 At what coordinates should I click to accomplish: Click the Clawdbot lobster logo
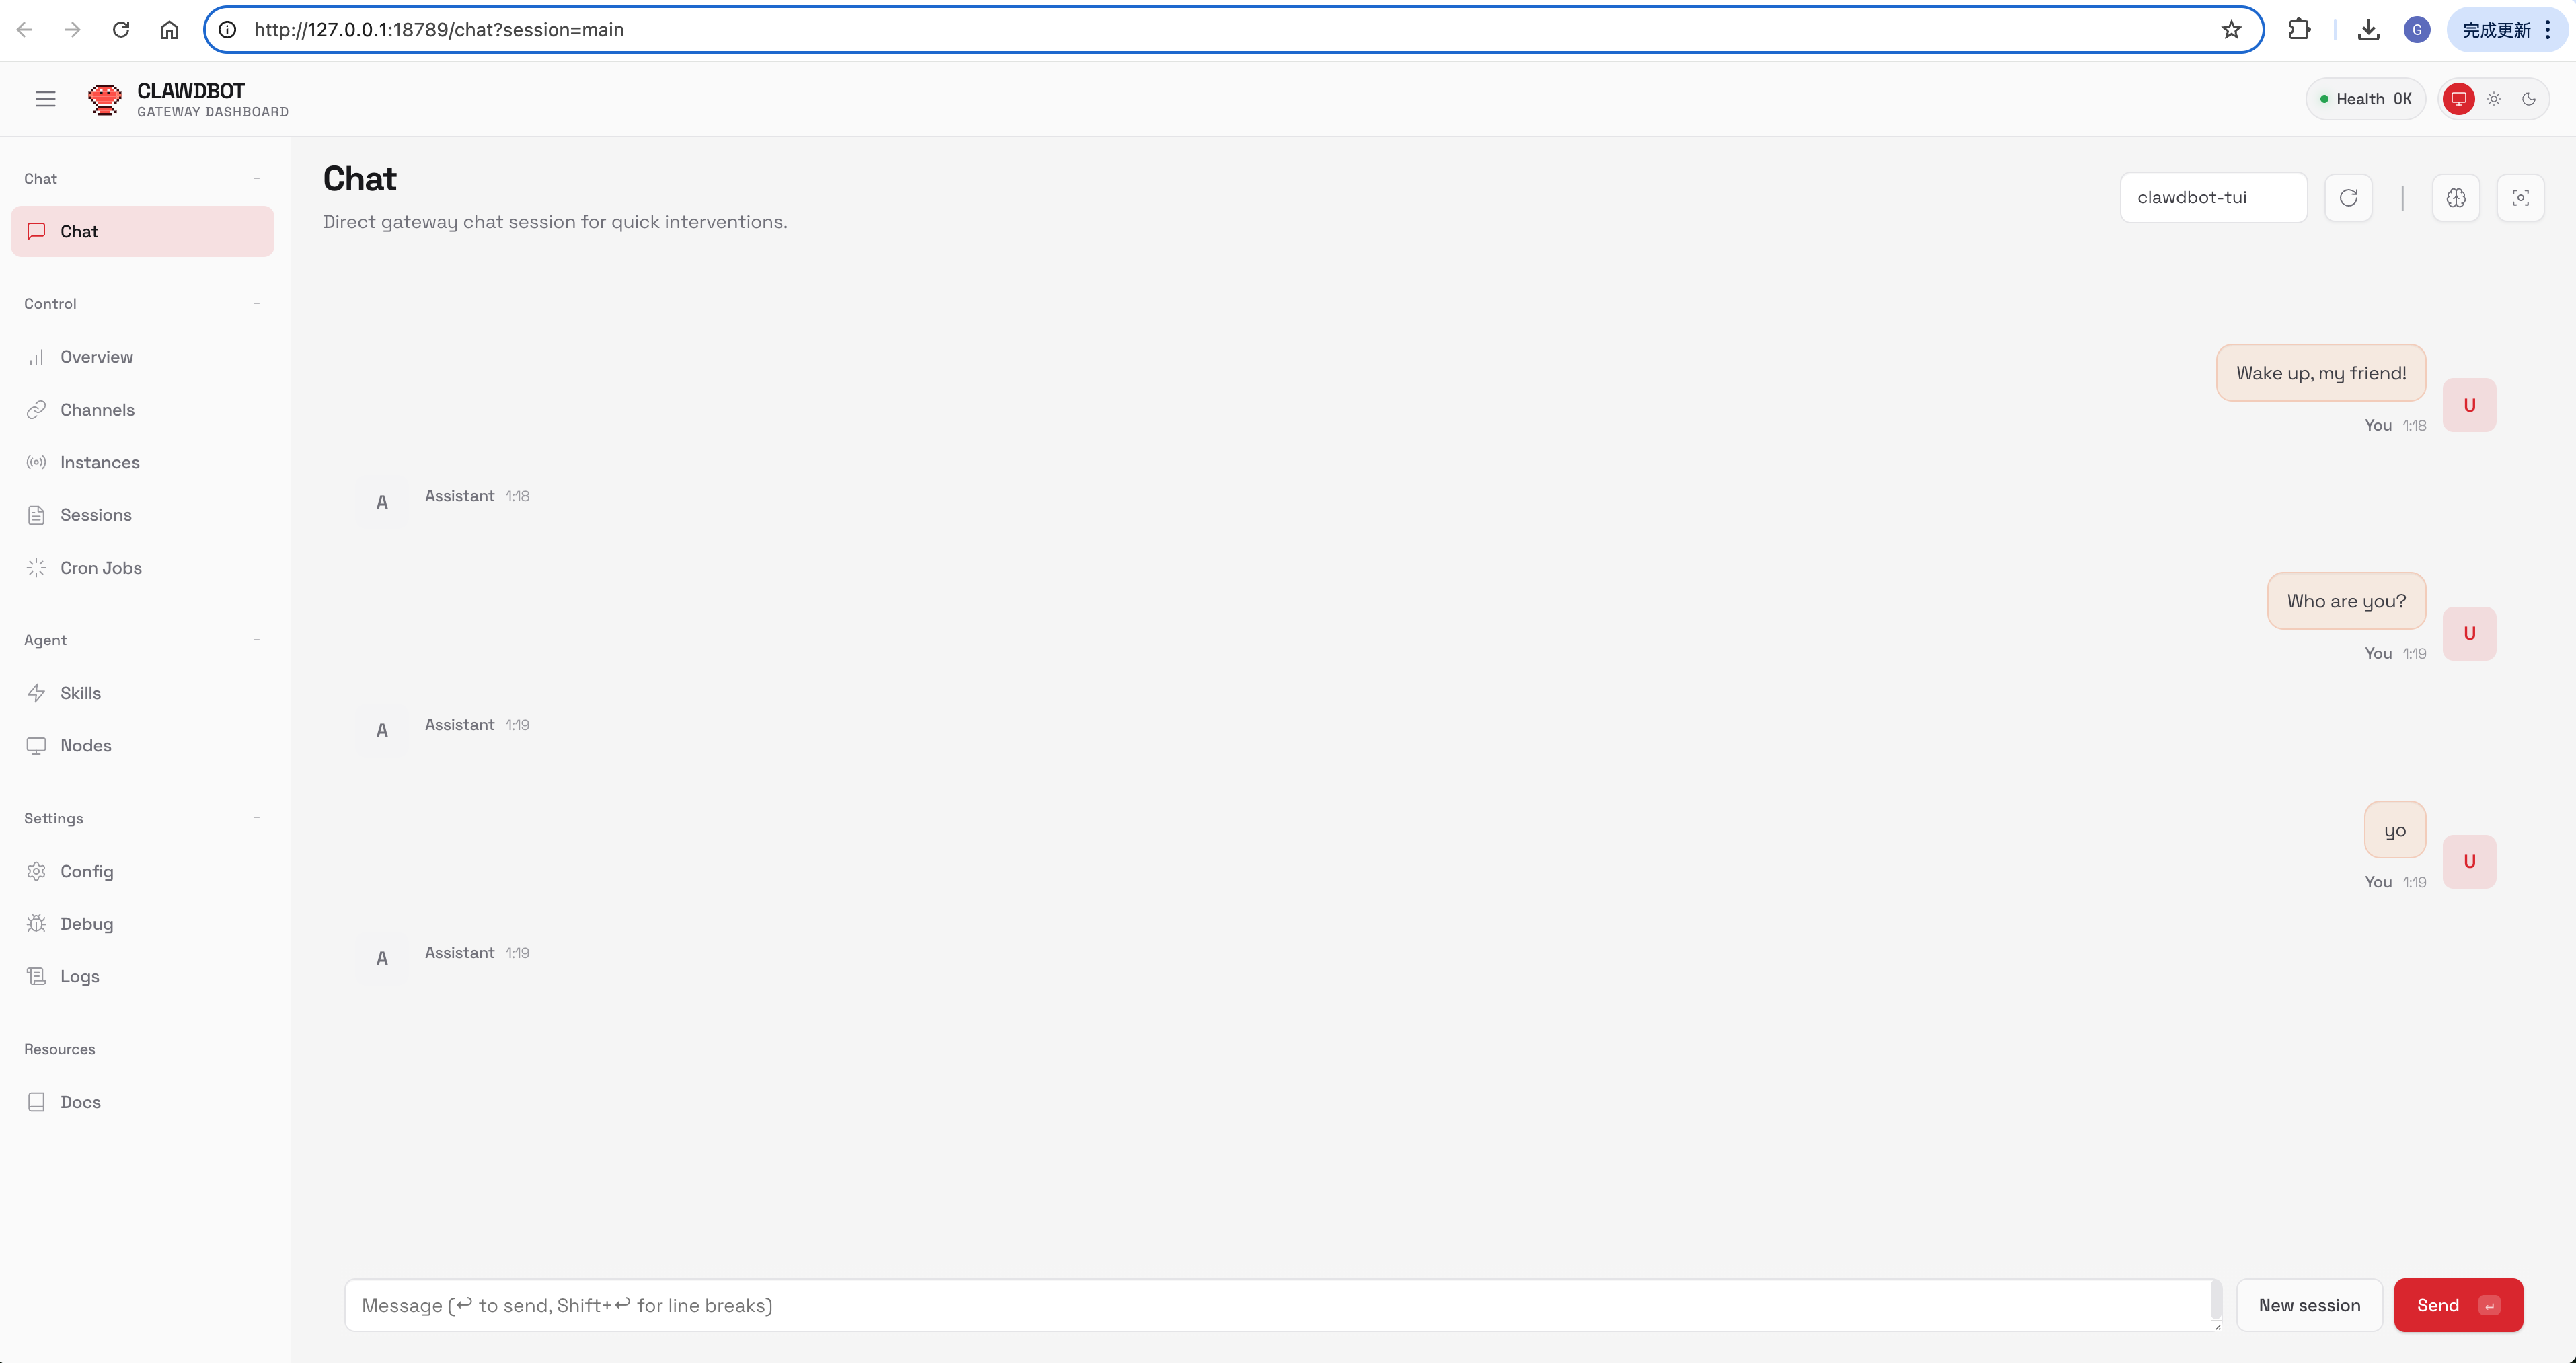[105, 98]
